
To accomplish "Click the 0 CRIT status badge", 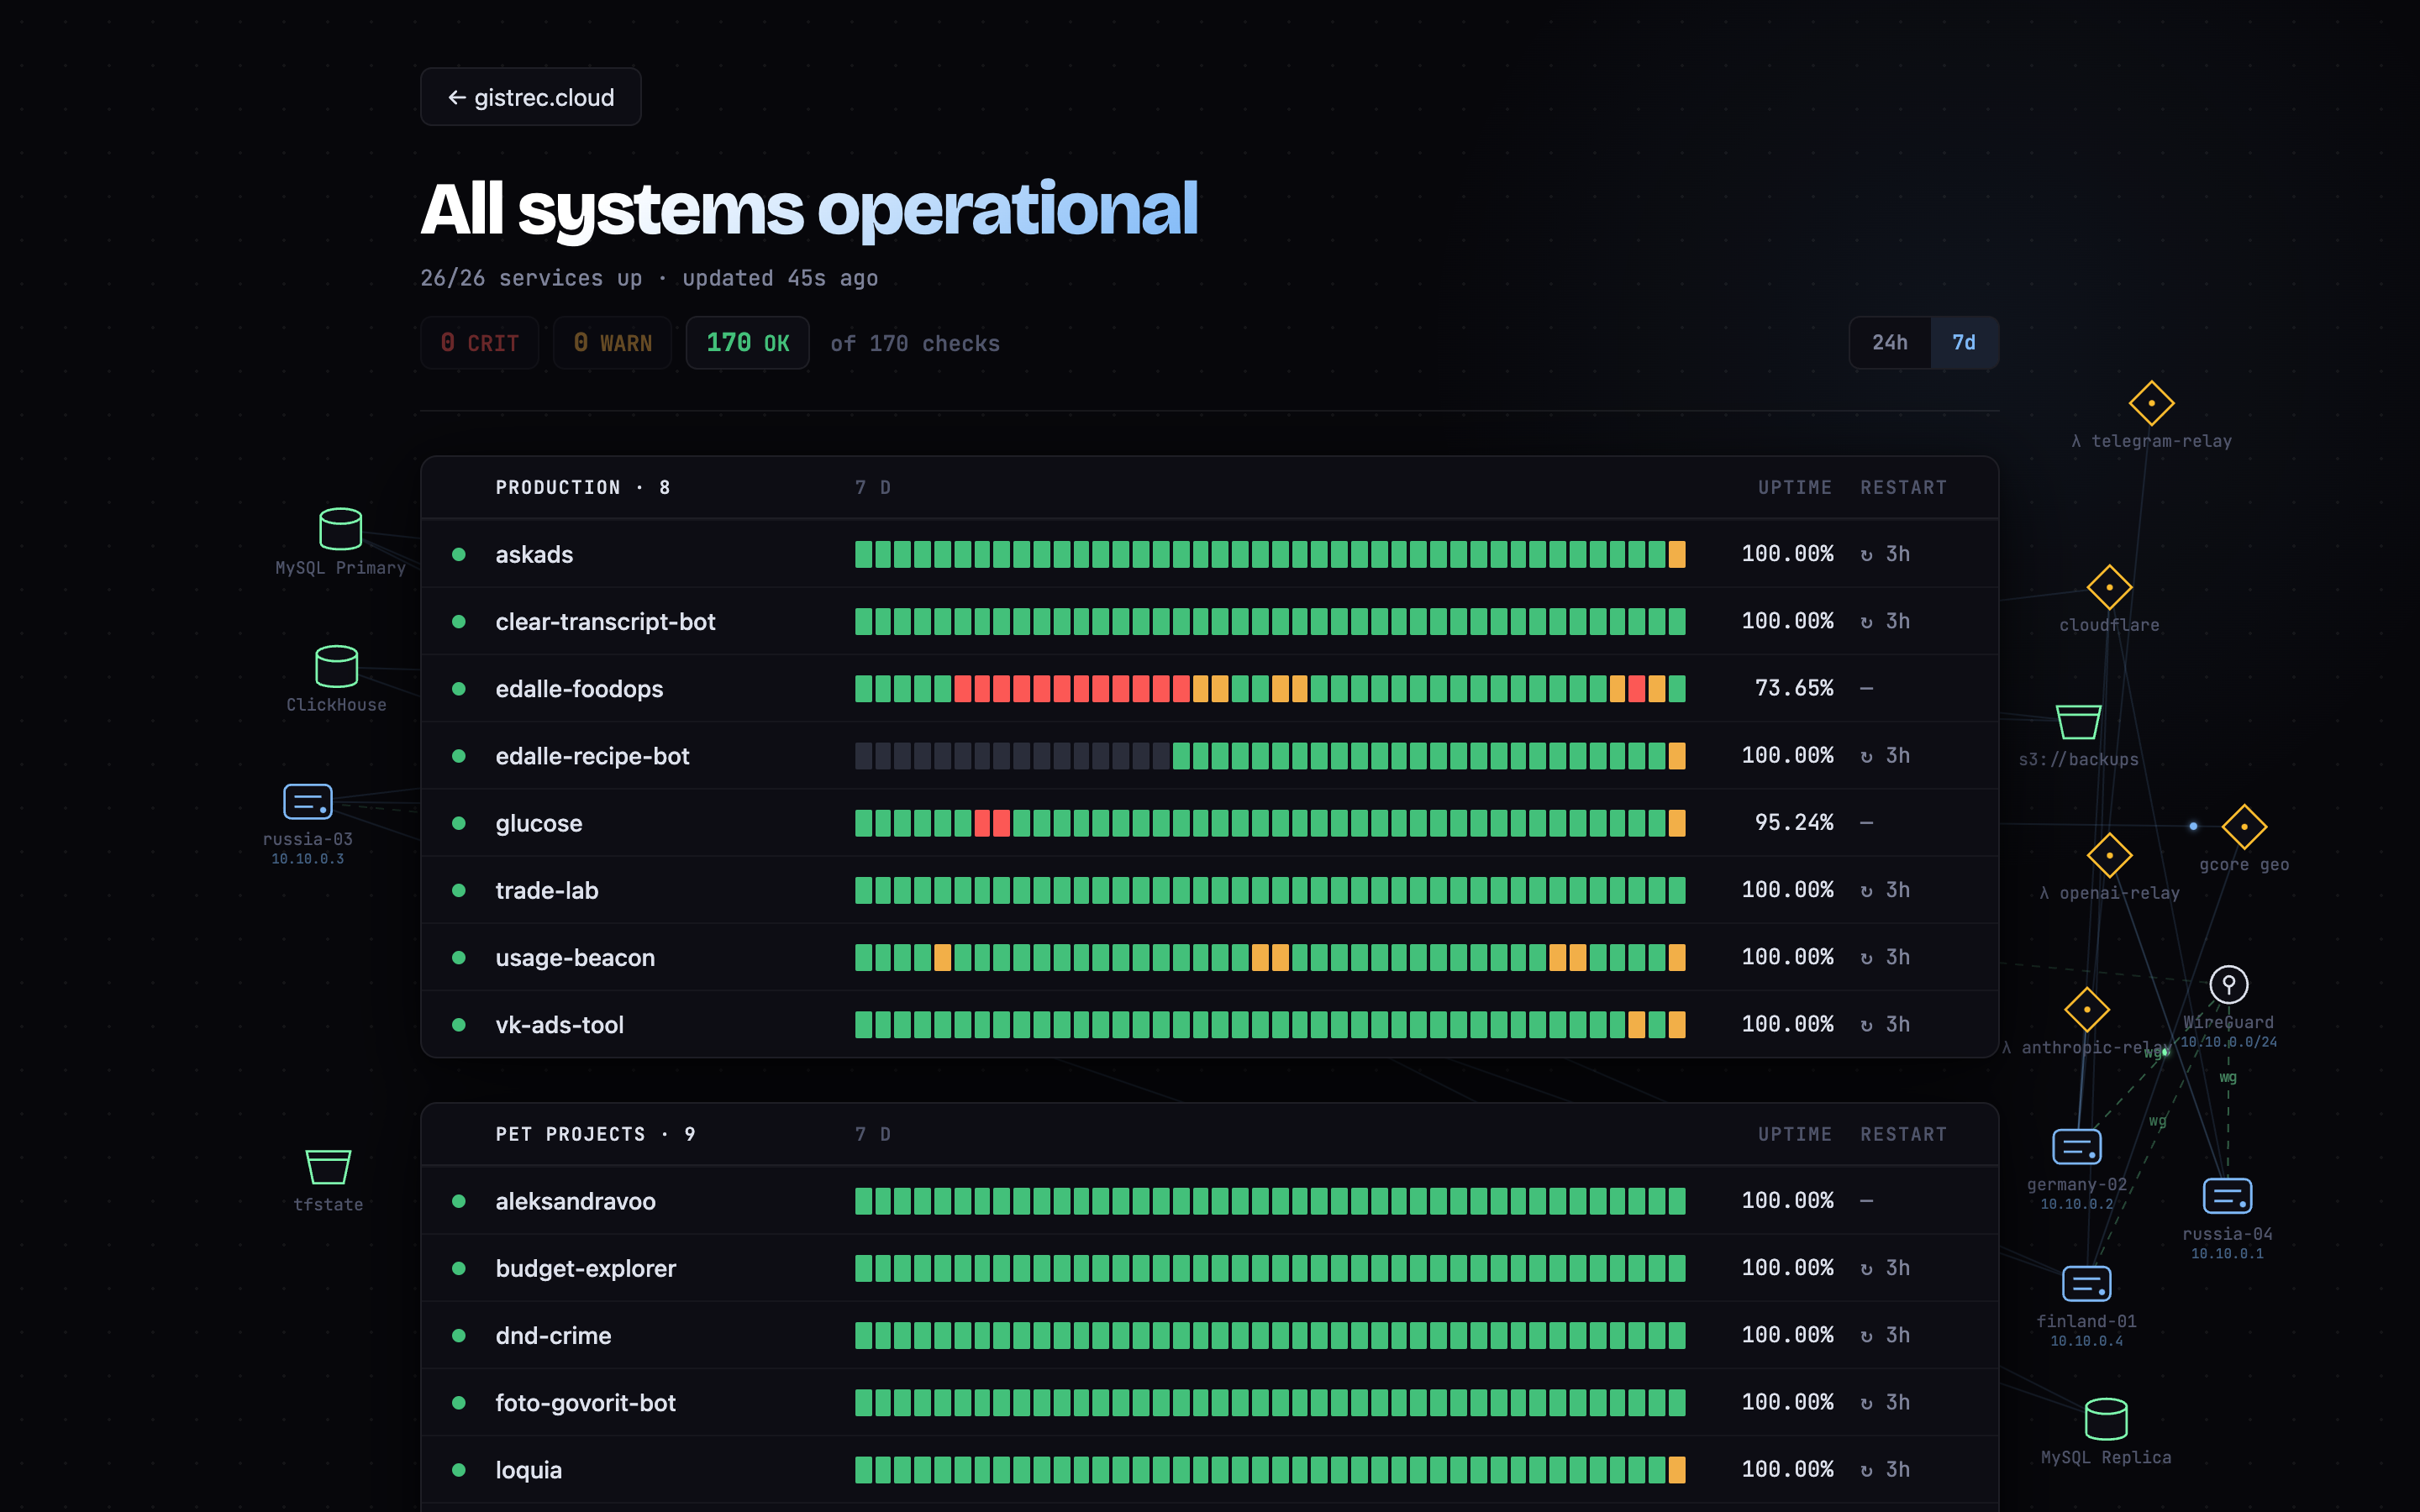I will coord(480,343).
